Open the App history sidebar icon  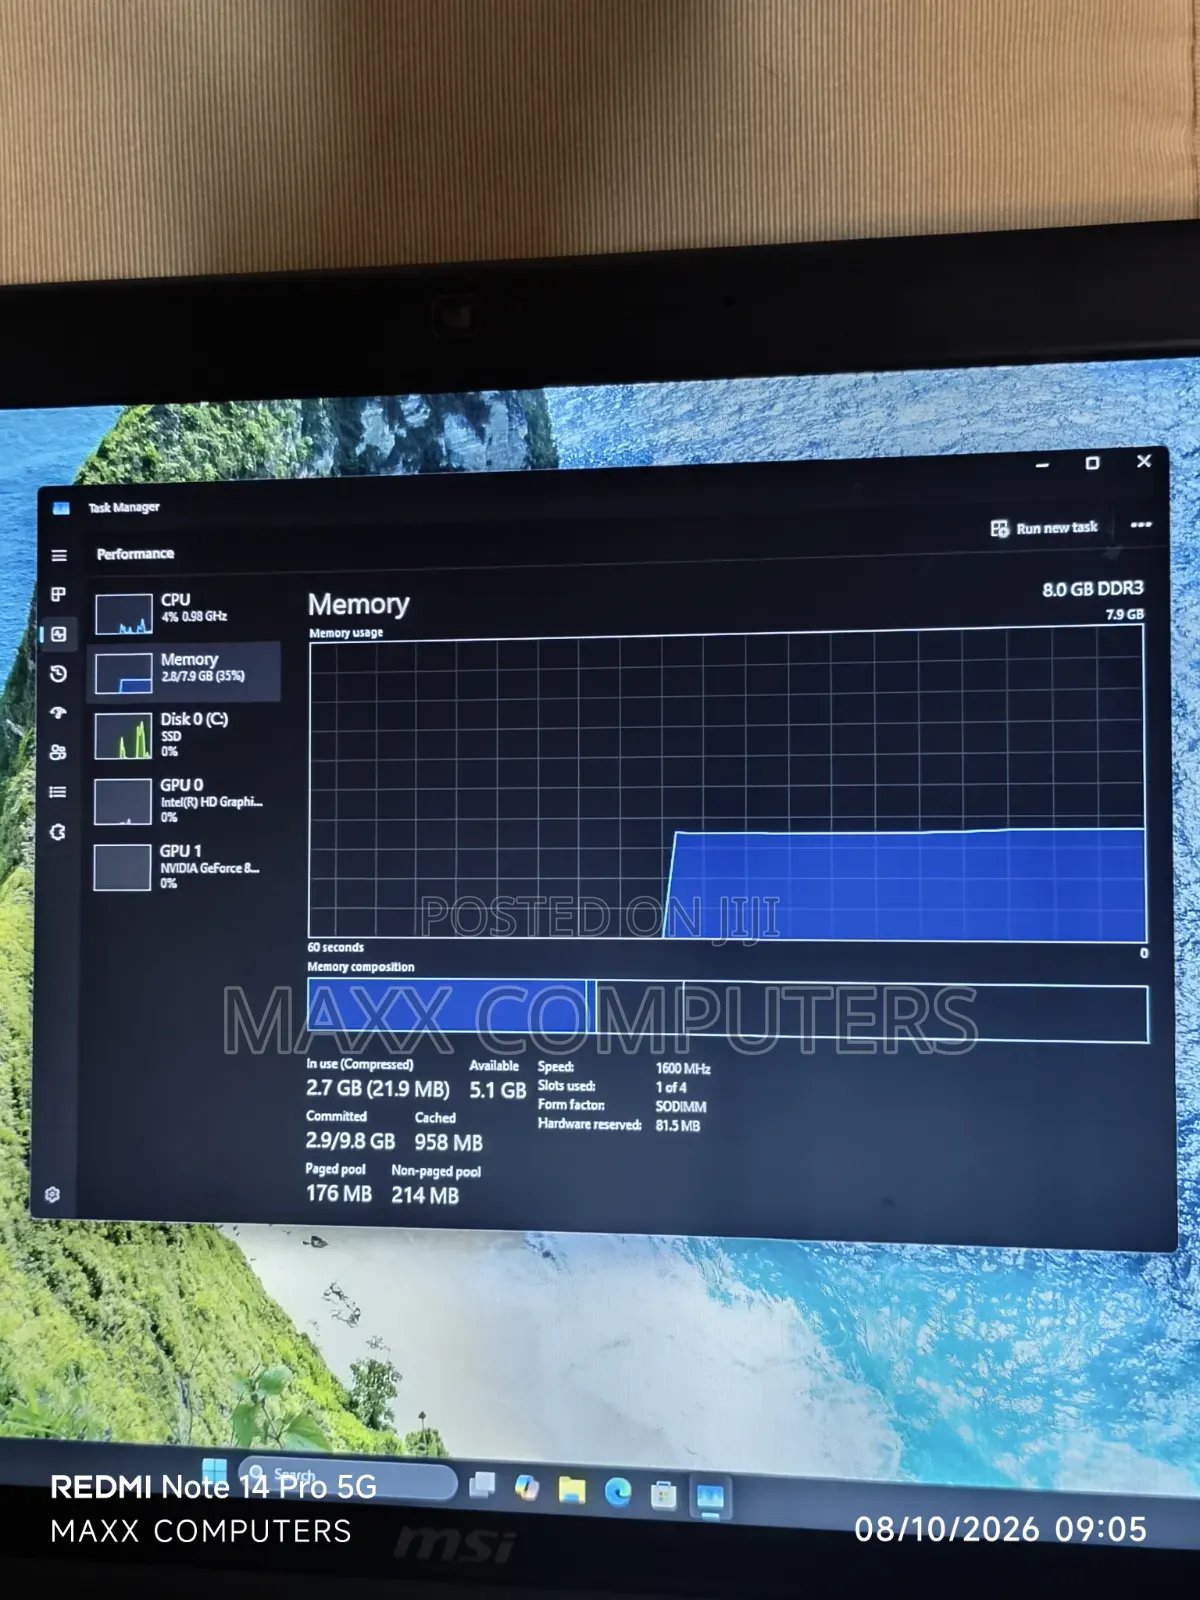[59, 673]
